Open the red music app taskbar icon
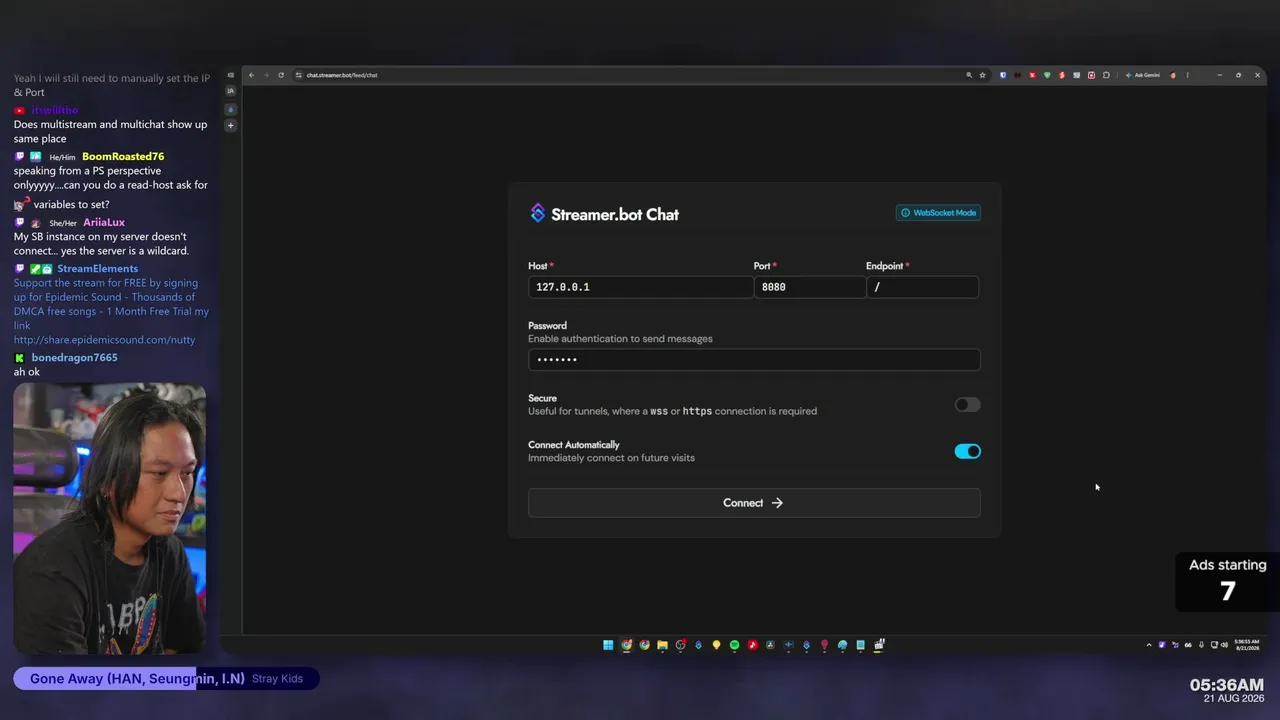The image size is (1280, 720). 752,645
